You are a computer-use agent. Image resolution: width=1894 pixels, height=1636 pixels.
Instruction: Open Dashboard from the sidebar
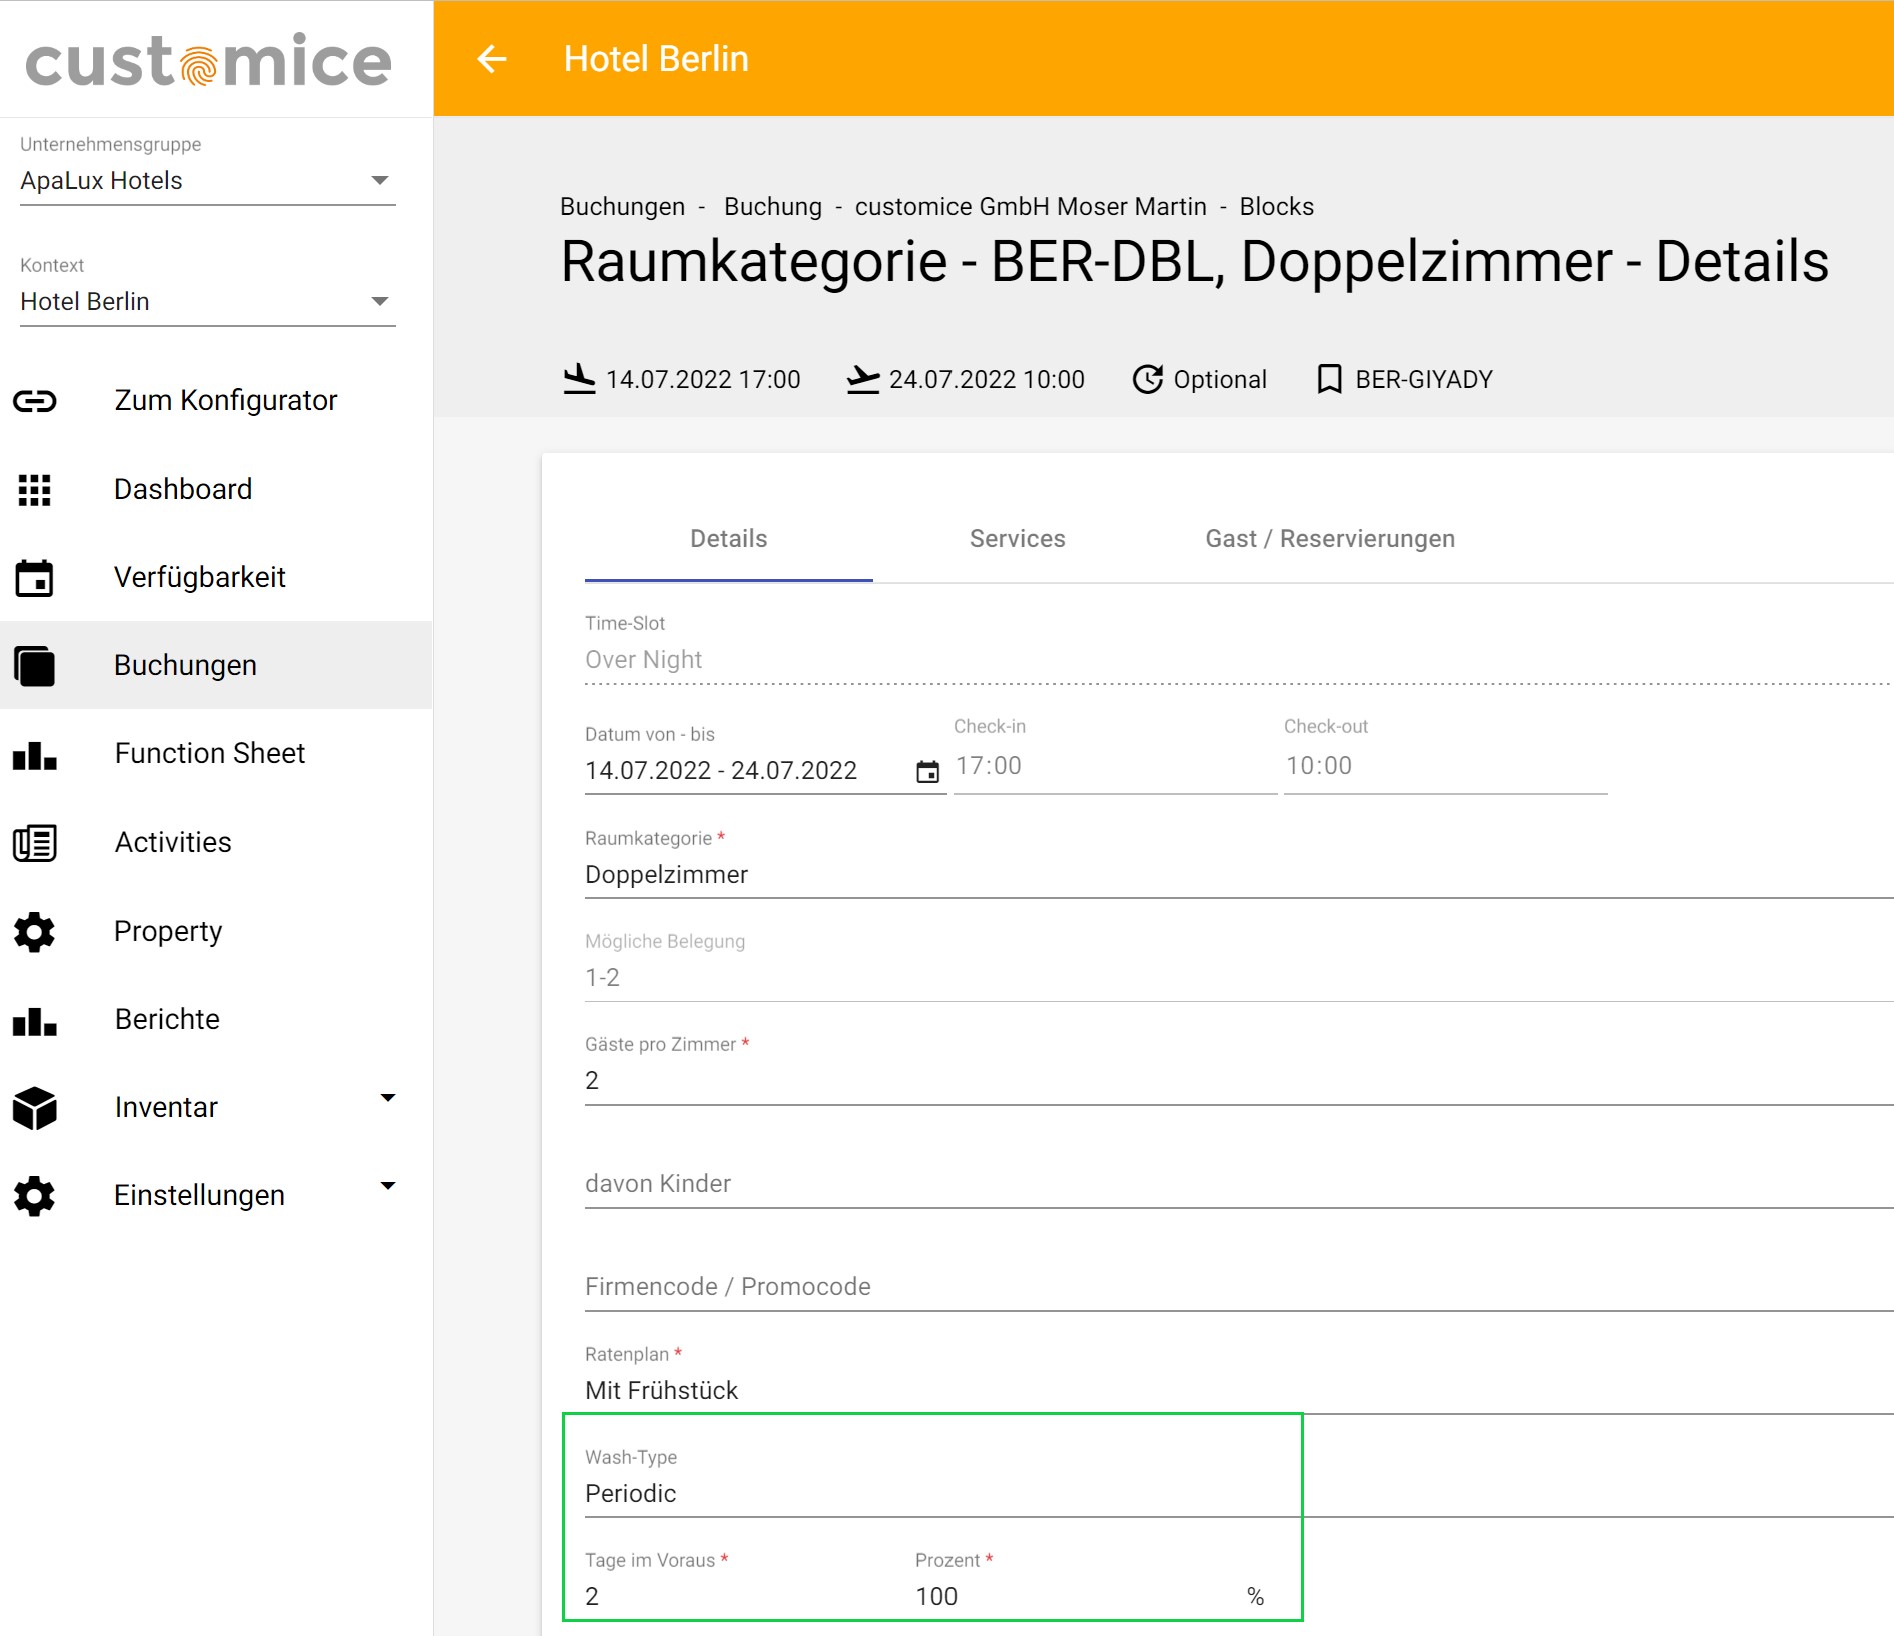[x=216, y=489]
